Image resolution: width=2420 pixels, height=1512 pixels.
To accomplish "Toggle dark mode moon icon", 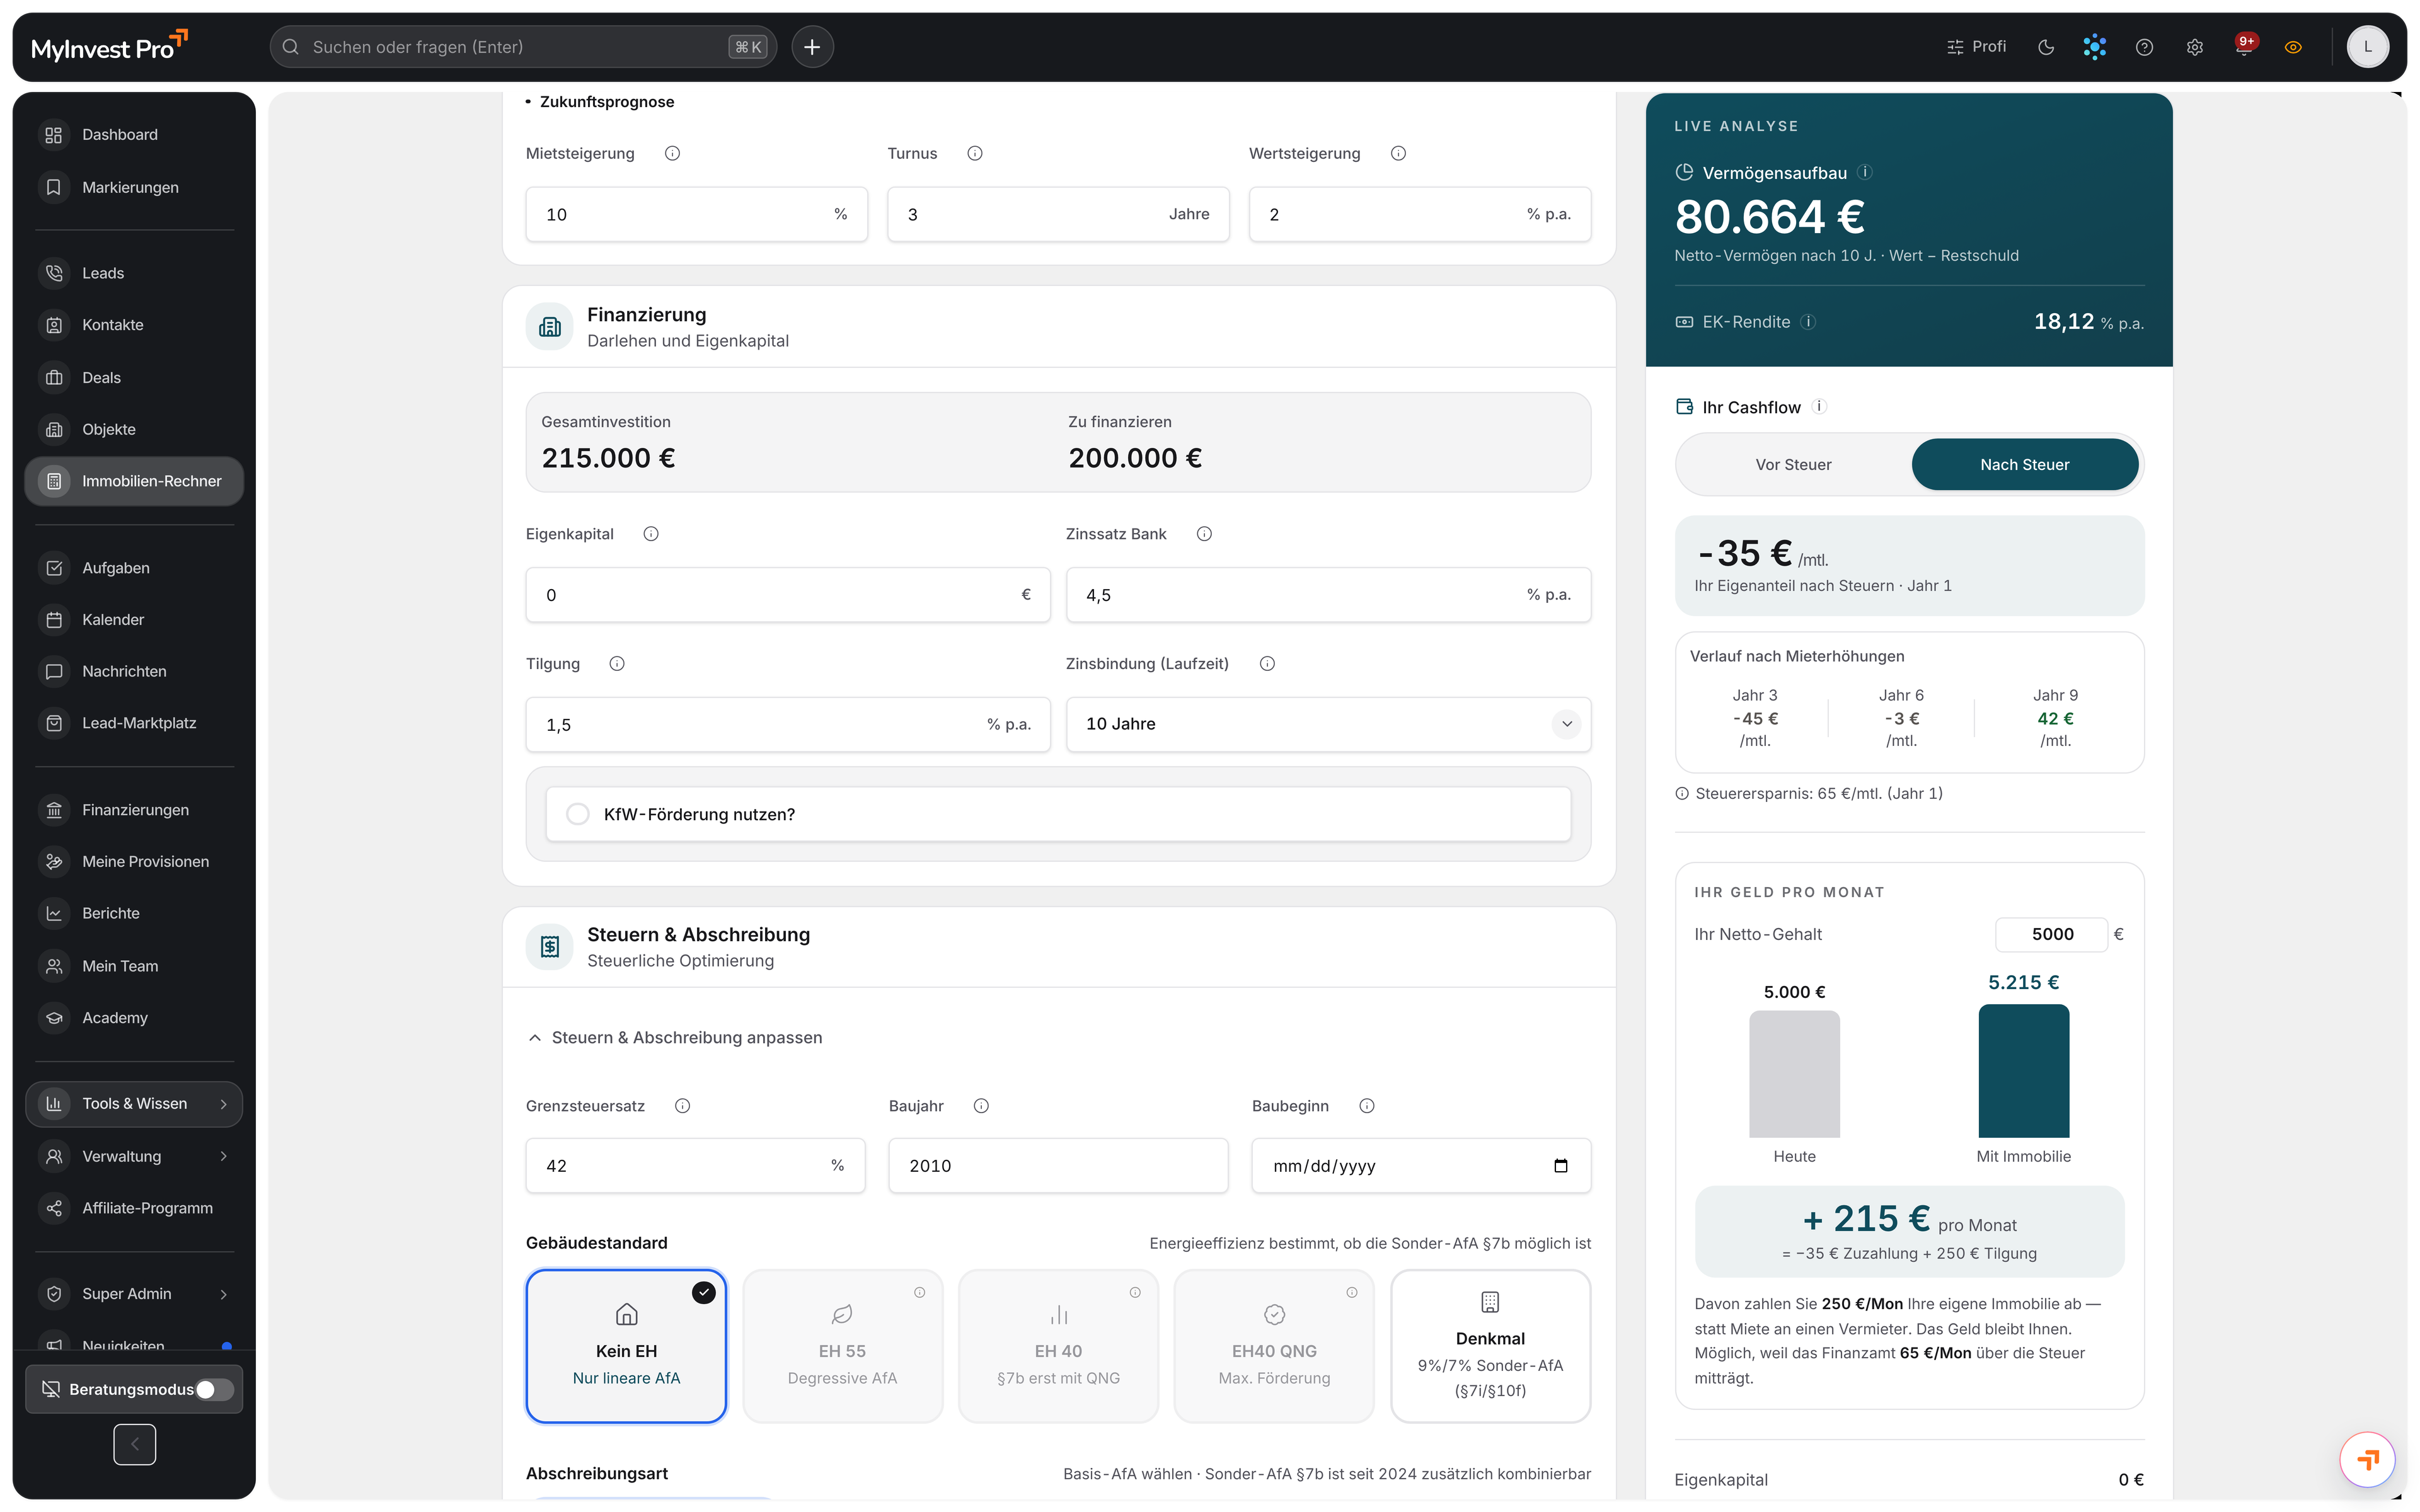I will pyautogui.click(x=2045, y=47).
